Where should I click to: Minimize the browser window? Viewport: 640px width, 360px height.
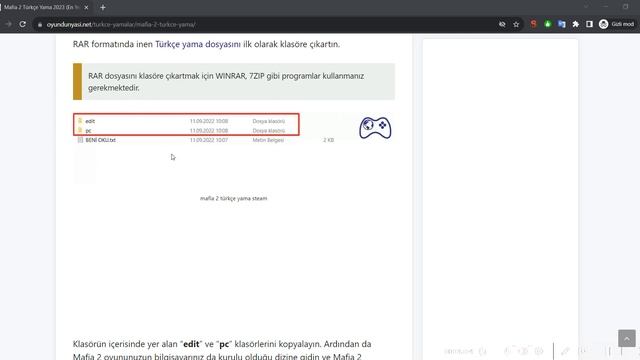tap(605, 7)
